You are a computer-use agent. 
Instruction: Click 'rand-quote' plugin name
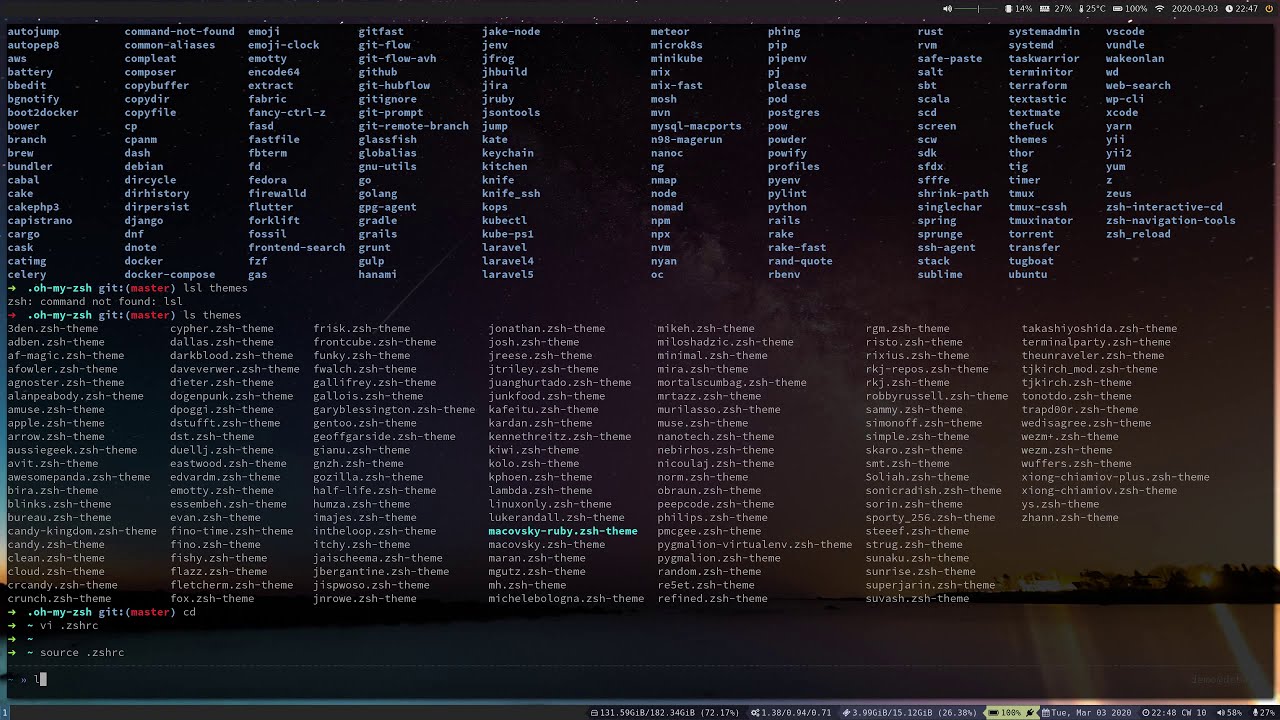[x=800, y=262]
